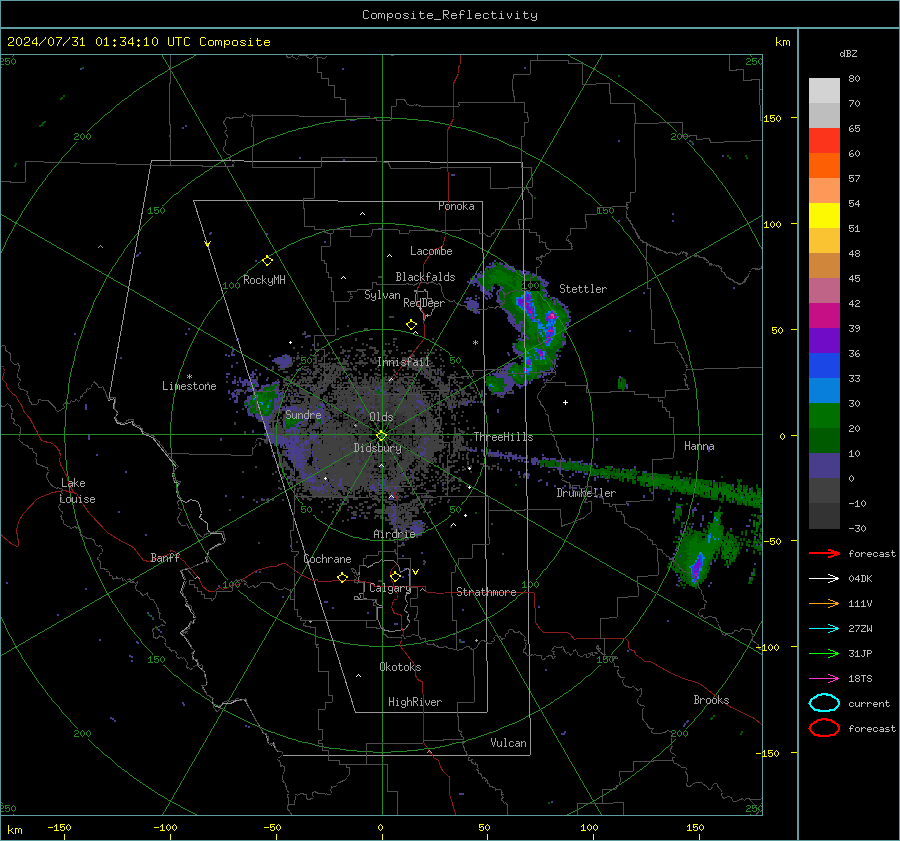
Task: Click the HighRiver town label
Action: (414, 702)
